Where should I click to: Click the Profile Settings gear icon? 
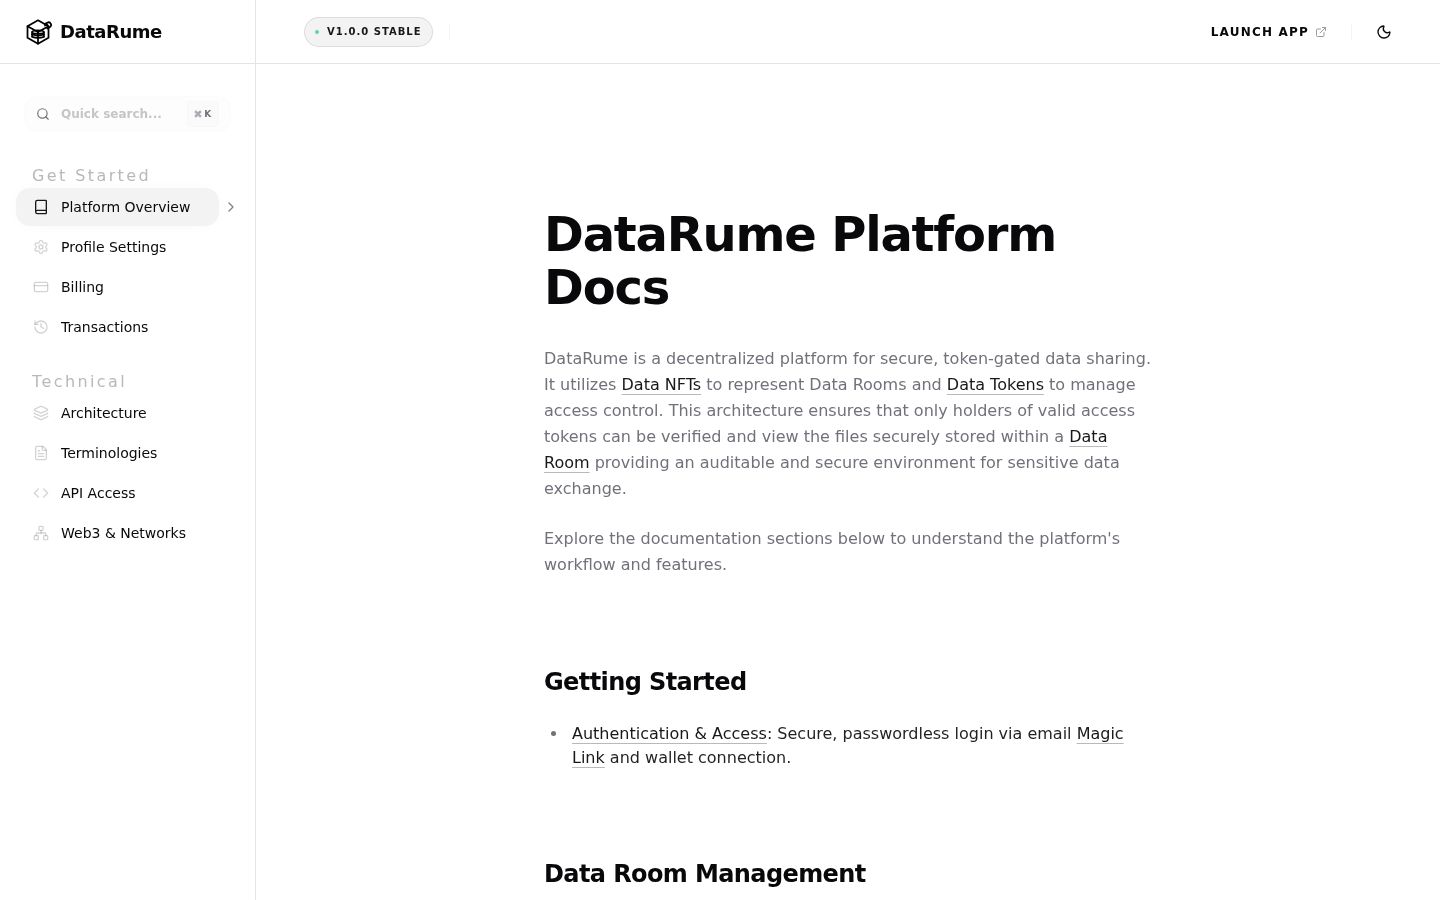pos(41,247)
